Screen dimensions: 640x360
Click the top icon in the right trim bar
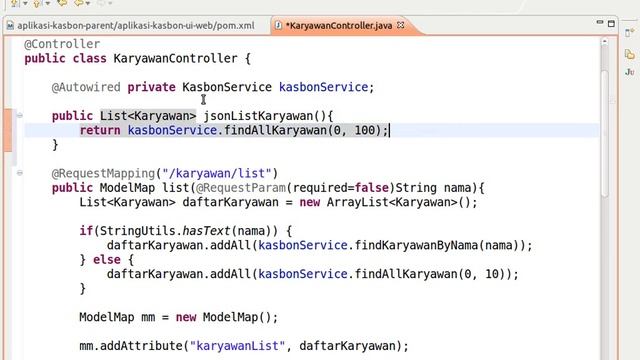630,33
